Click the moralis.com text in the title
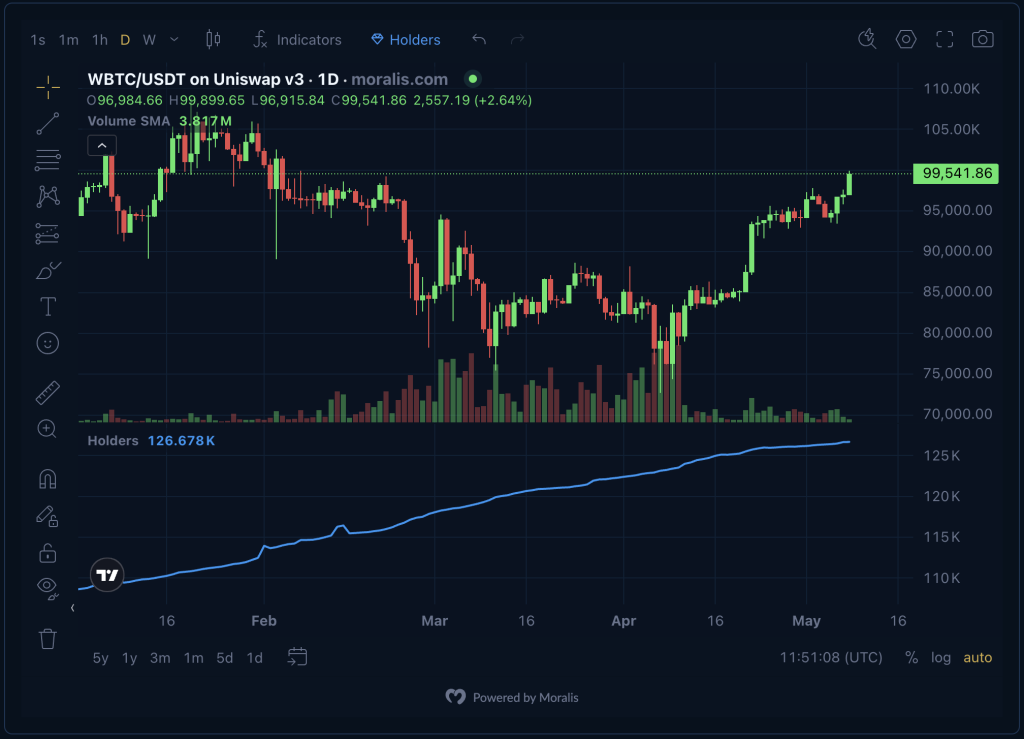1024x739 pixels. tap(400, 80)
